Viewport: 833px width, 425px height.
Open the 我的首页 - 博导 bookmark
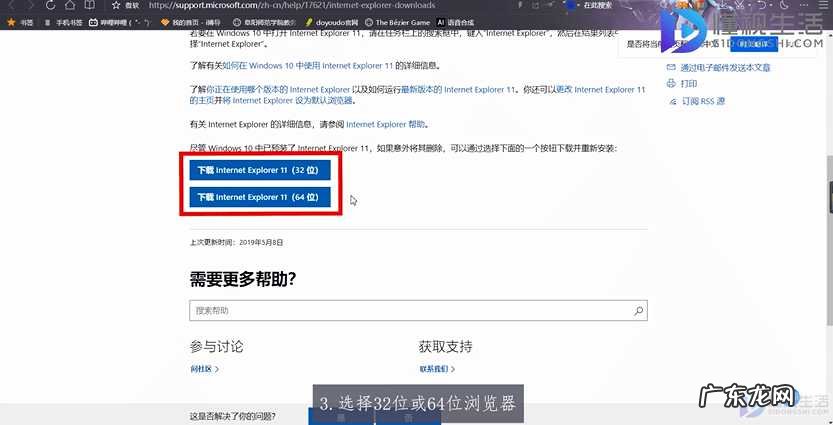[191, 22]
